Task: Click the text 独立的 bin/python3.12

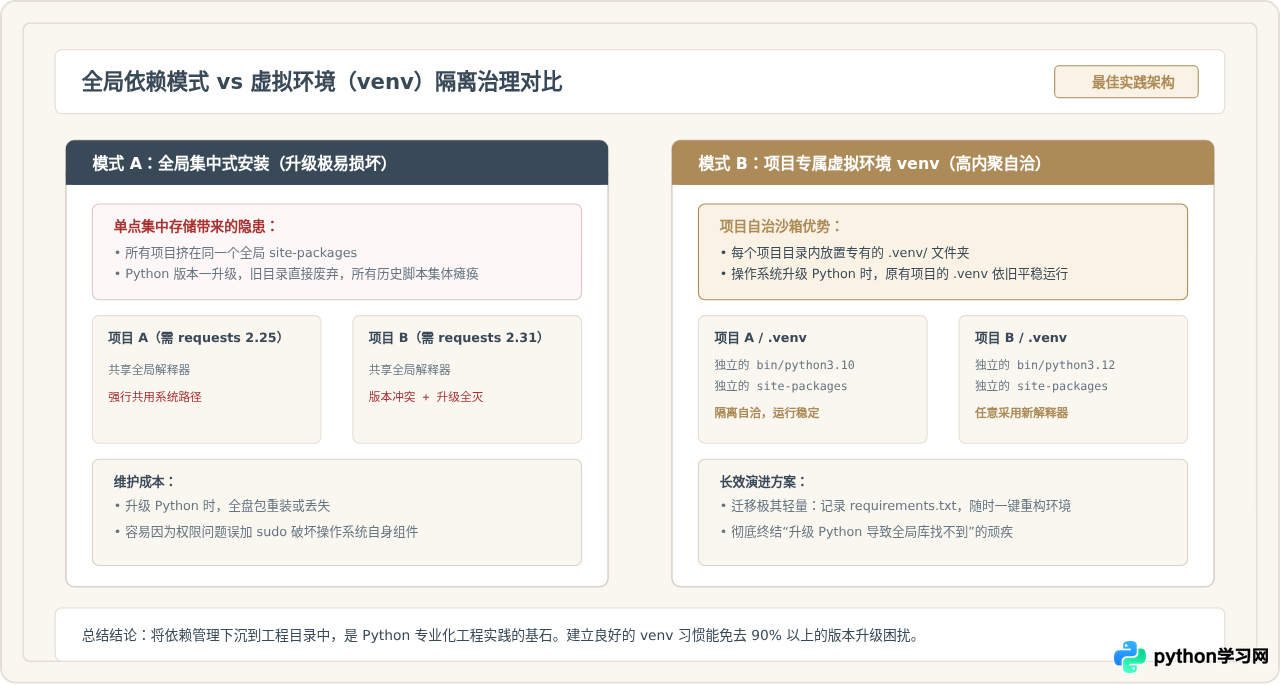Action: [1045, 365]
